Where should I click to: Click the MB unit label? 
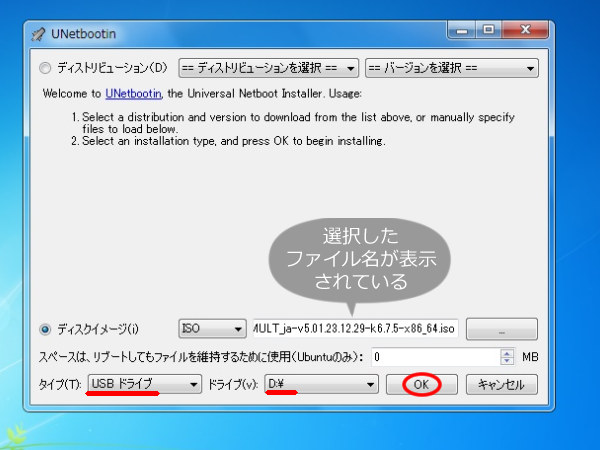(530, 357)
